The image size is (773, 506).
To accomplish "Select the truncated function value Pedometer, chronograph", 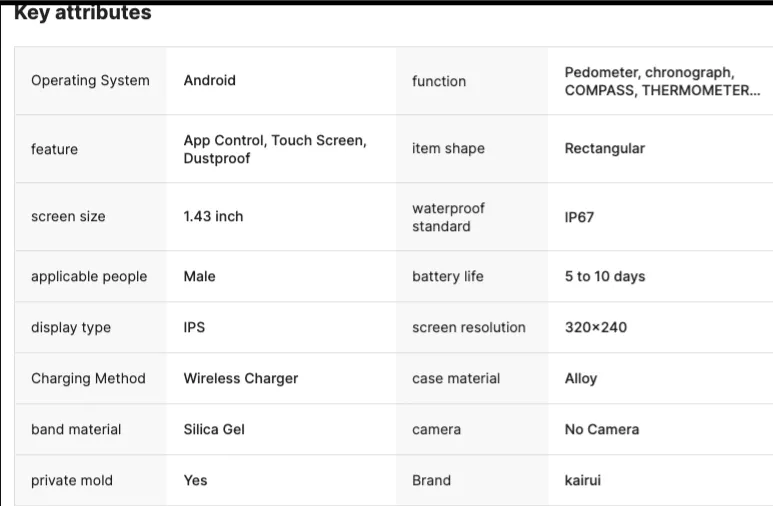I will click(x=662, y=81).
